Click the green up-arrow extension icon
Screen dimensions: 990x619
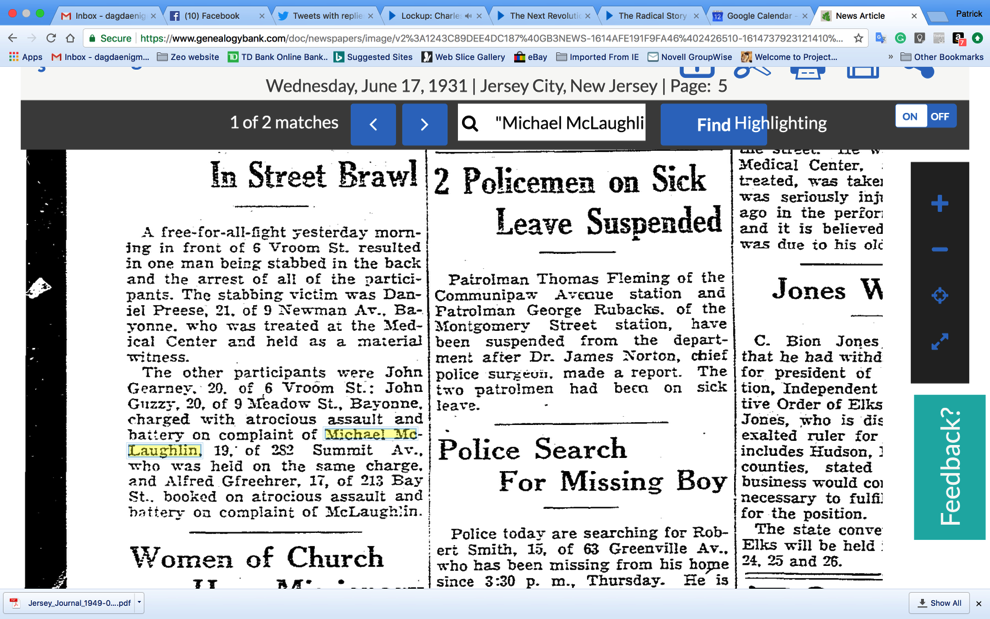tap(977, 38)
